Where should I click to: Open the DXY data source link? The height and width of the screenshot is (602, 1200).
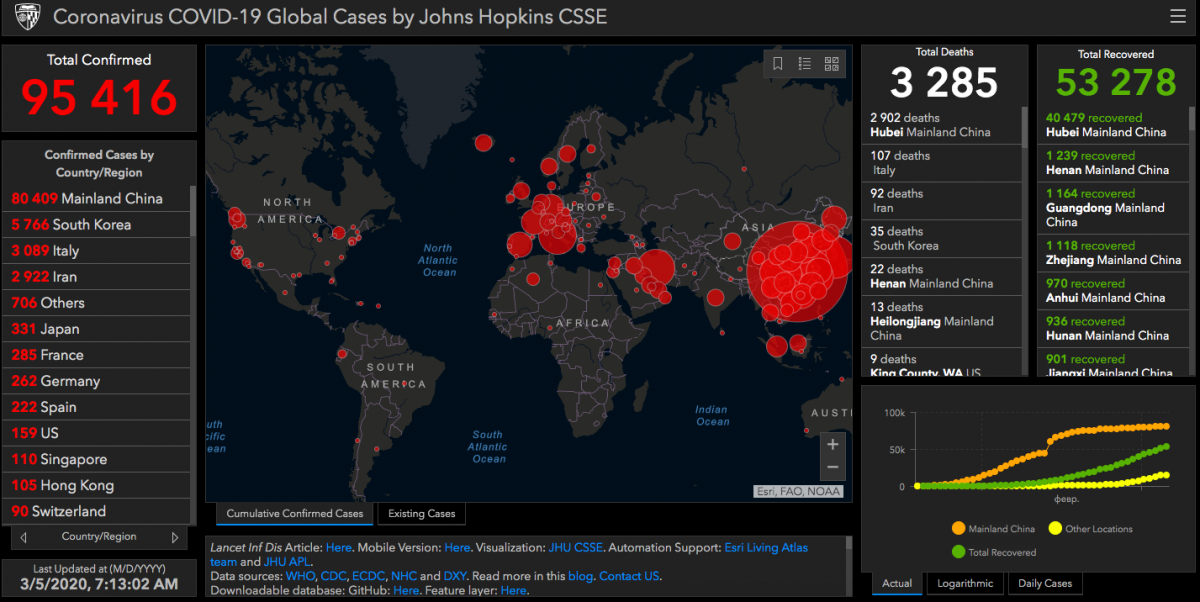[x=455, y=576]
